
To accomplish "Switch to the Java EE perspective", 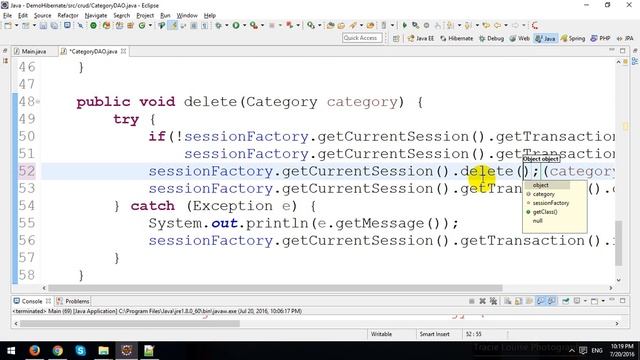I will point(420,38).
